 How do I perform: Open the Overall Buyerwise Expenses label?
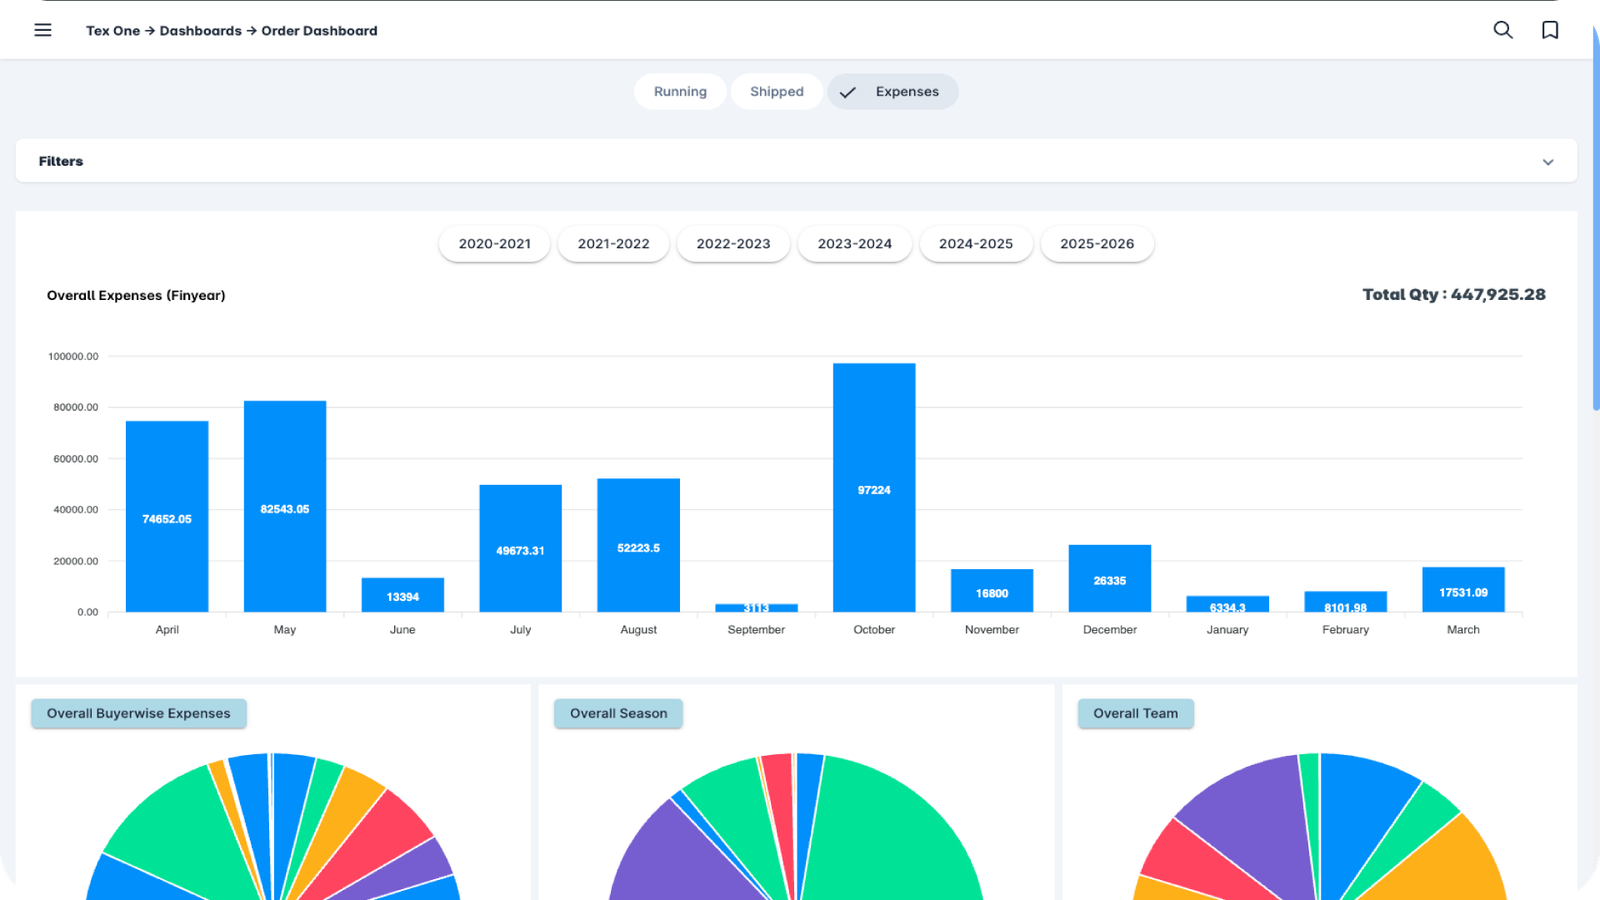[x=139, y=714]
